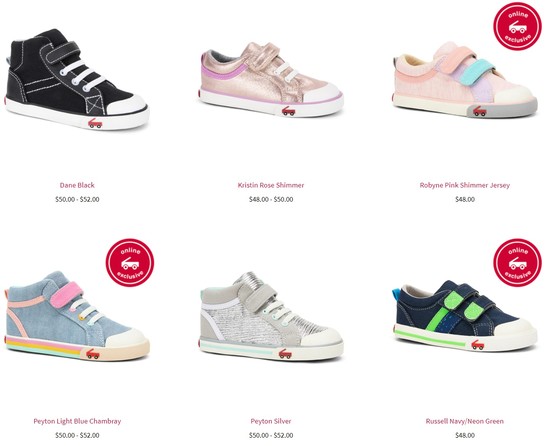Open the Peyton Silver shoe picture
Viewport: 550px width, 446px height.
click(x=271, y=316)
